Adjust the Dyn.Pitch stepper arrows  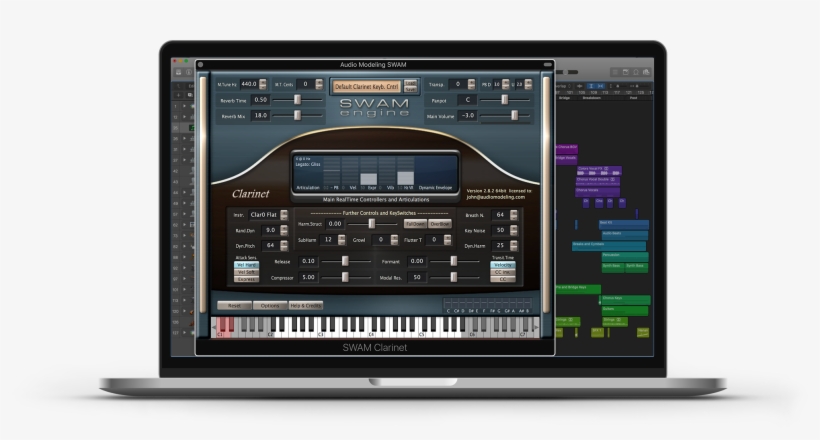(284, 245)
